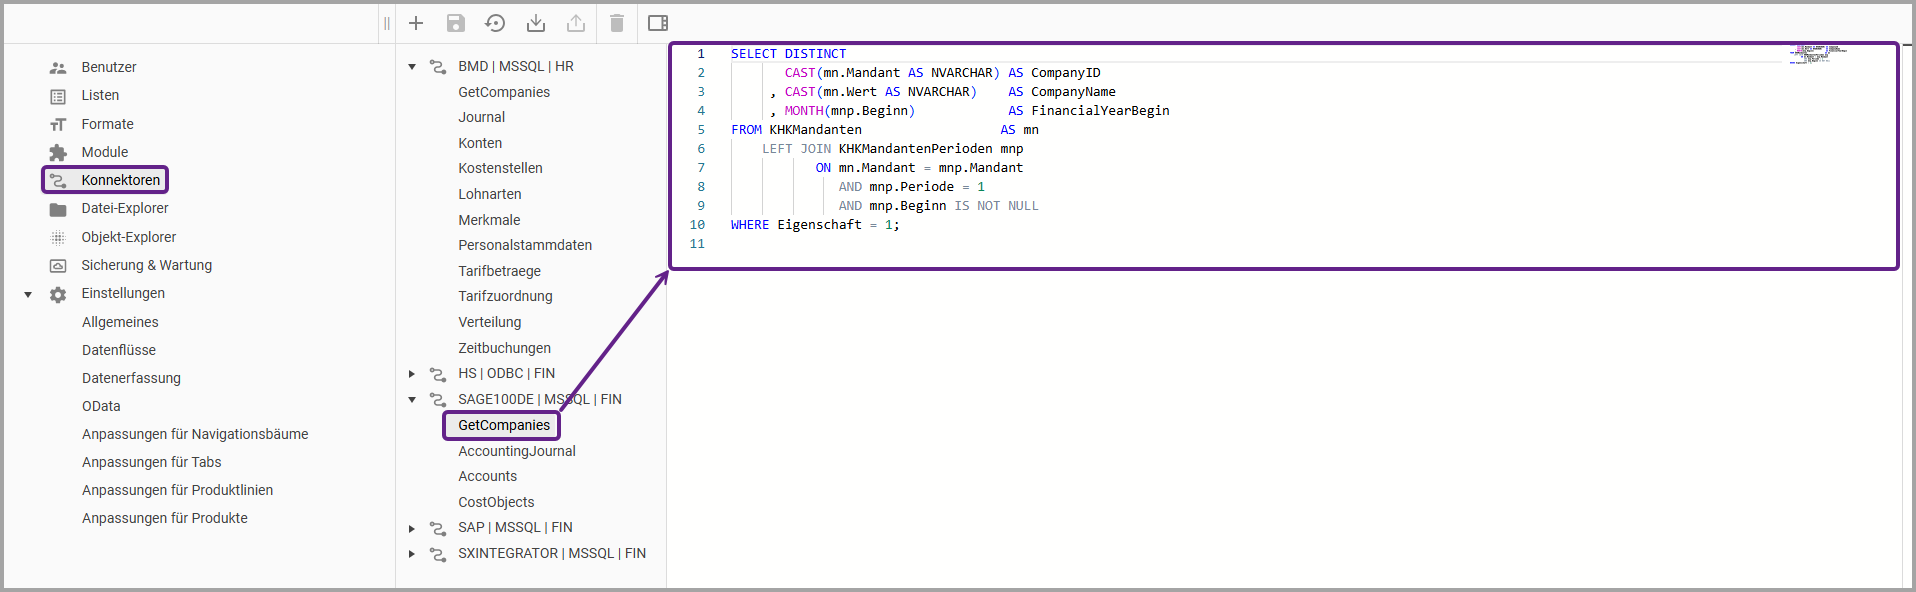
Task: Expand the SAP | MSSQL | FIN connector
Action: click(x=412, y=528)
